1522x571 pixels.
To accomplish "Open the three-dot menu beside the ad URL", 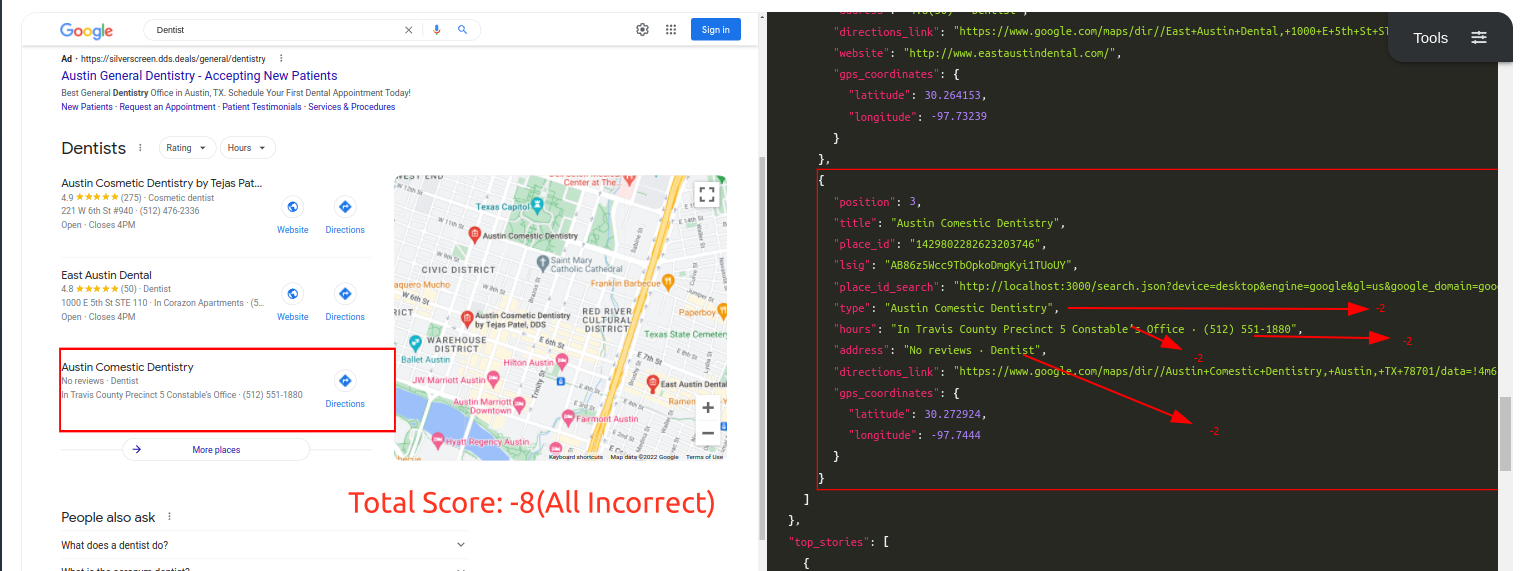I will [281, 58].
